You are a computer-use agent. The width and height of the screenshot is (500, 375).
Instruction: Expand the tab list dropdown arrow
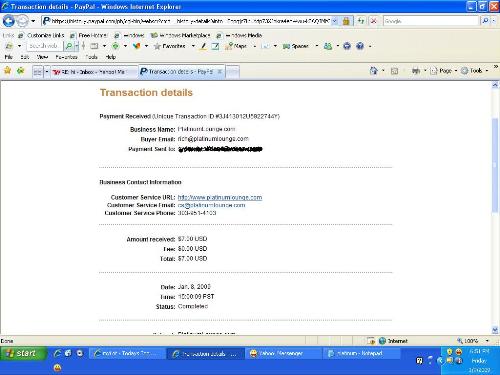pyautogui.click(x=47, y=71)
